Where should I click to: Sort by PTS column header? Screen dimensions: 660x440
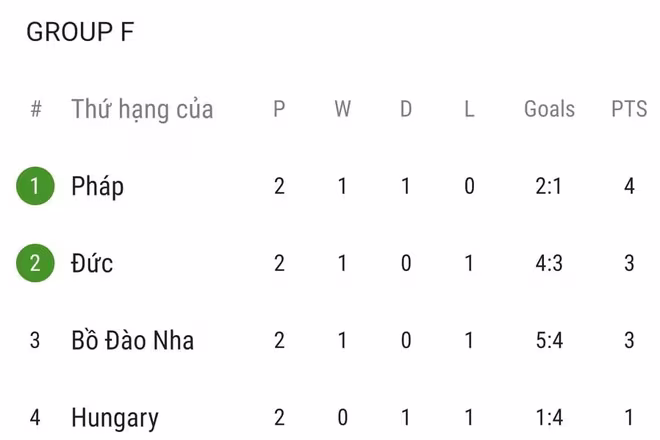pyautogui.click(x=629, y=109)
